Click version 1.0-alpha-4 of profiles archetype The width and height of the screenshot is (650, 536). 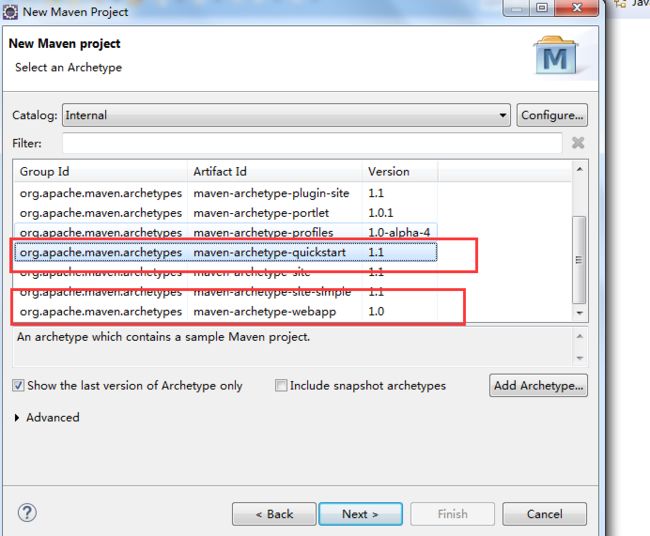[x=399, y=232]
